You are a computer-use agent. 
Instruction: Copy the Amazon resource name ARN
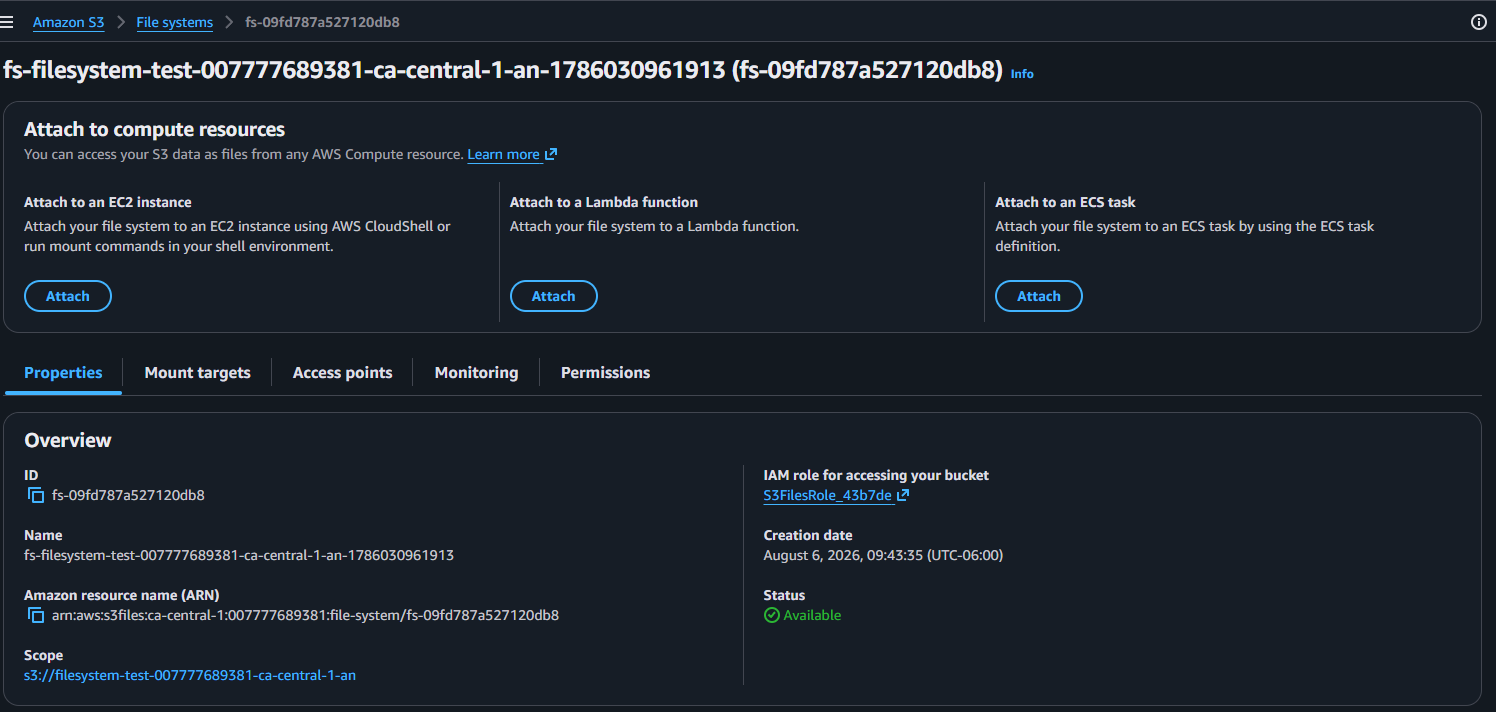click(36, 615)
